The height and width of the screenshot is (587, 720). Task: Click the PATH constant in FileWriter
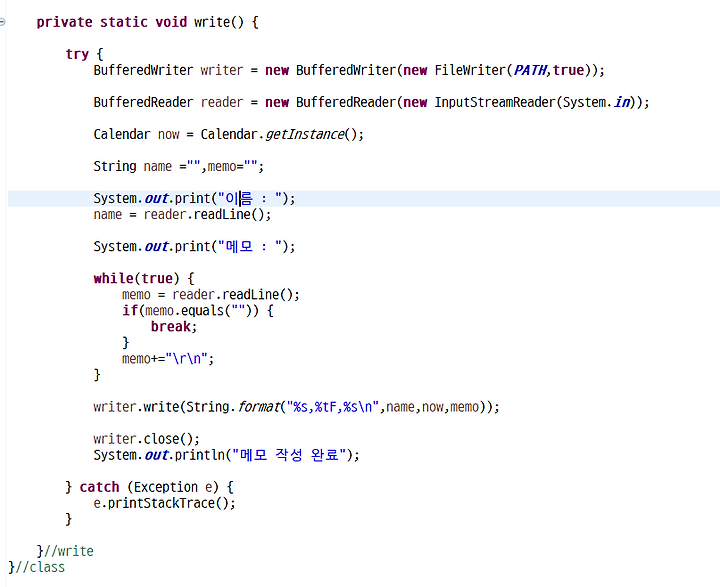530,70
